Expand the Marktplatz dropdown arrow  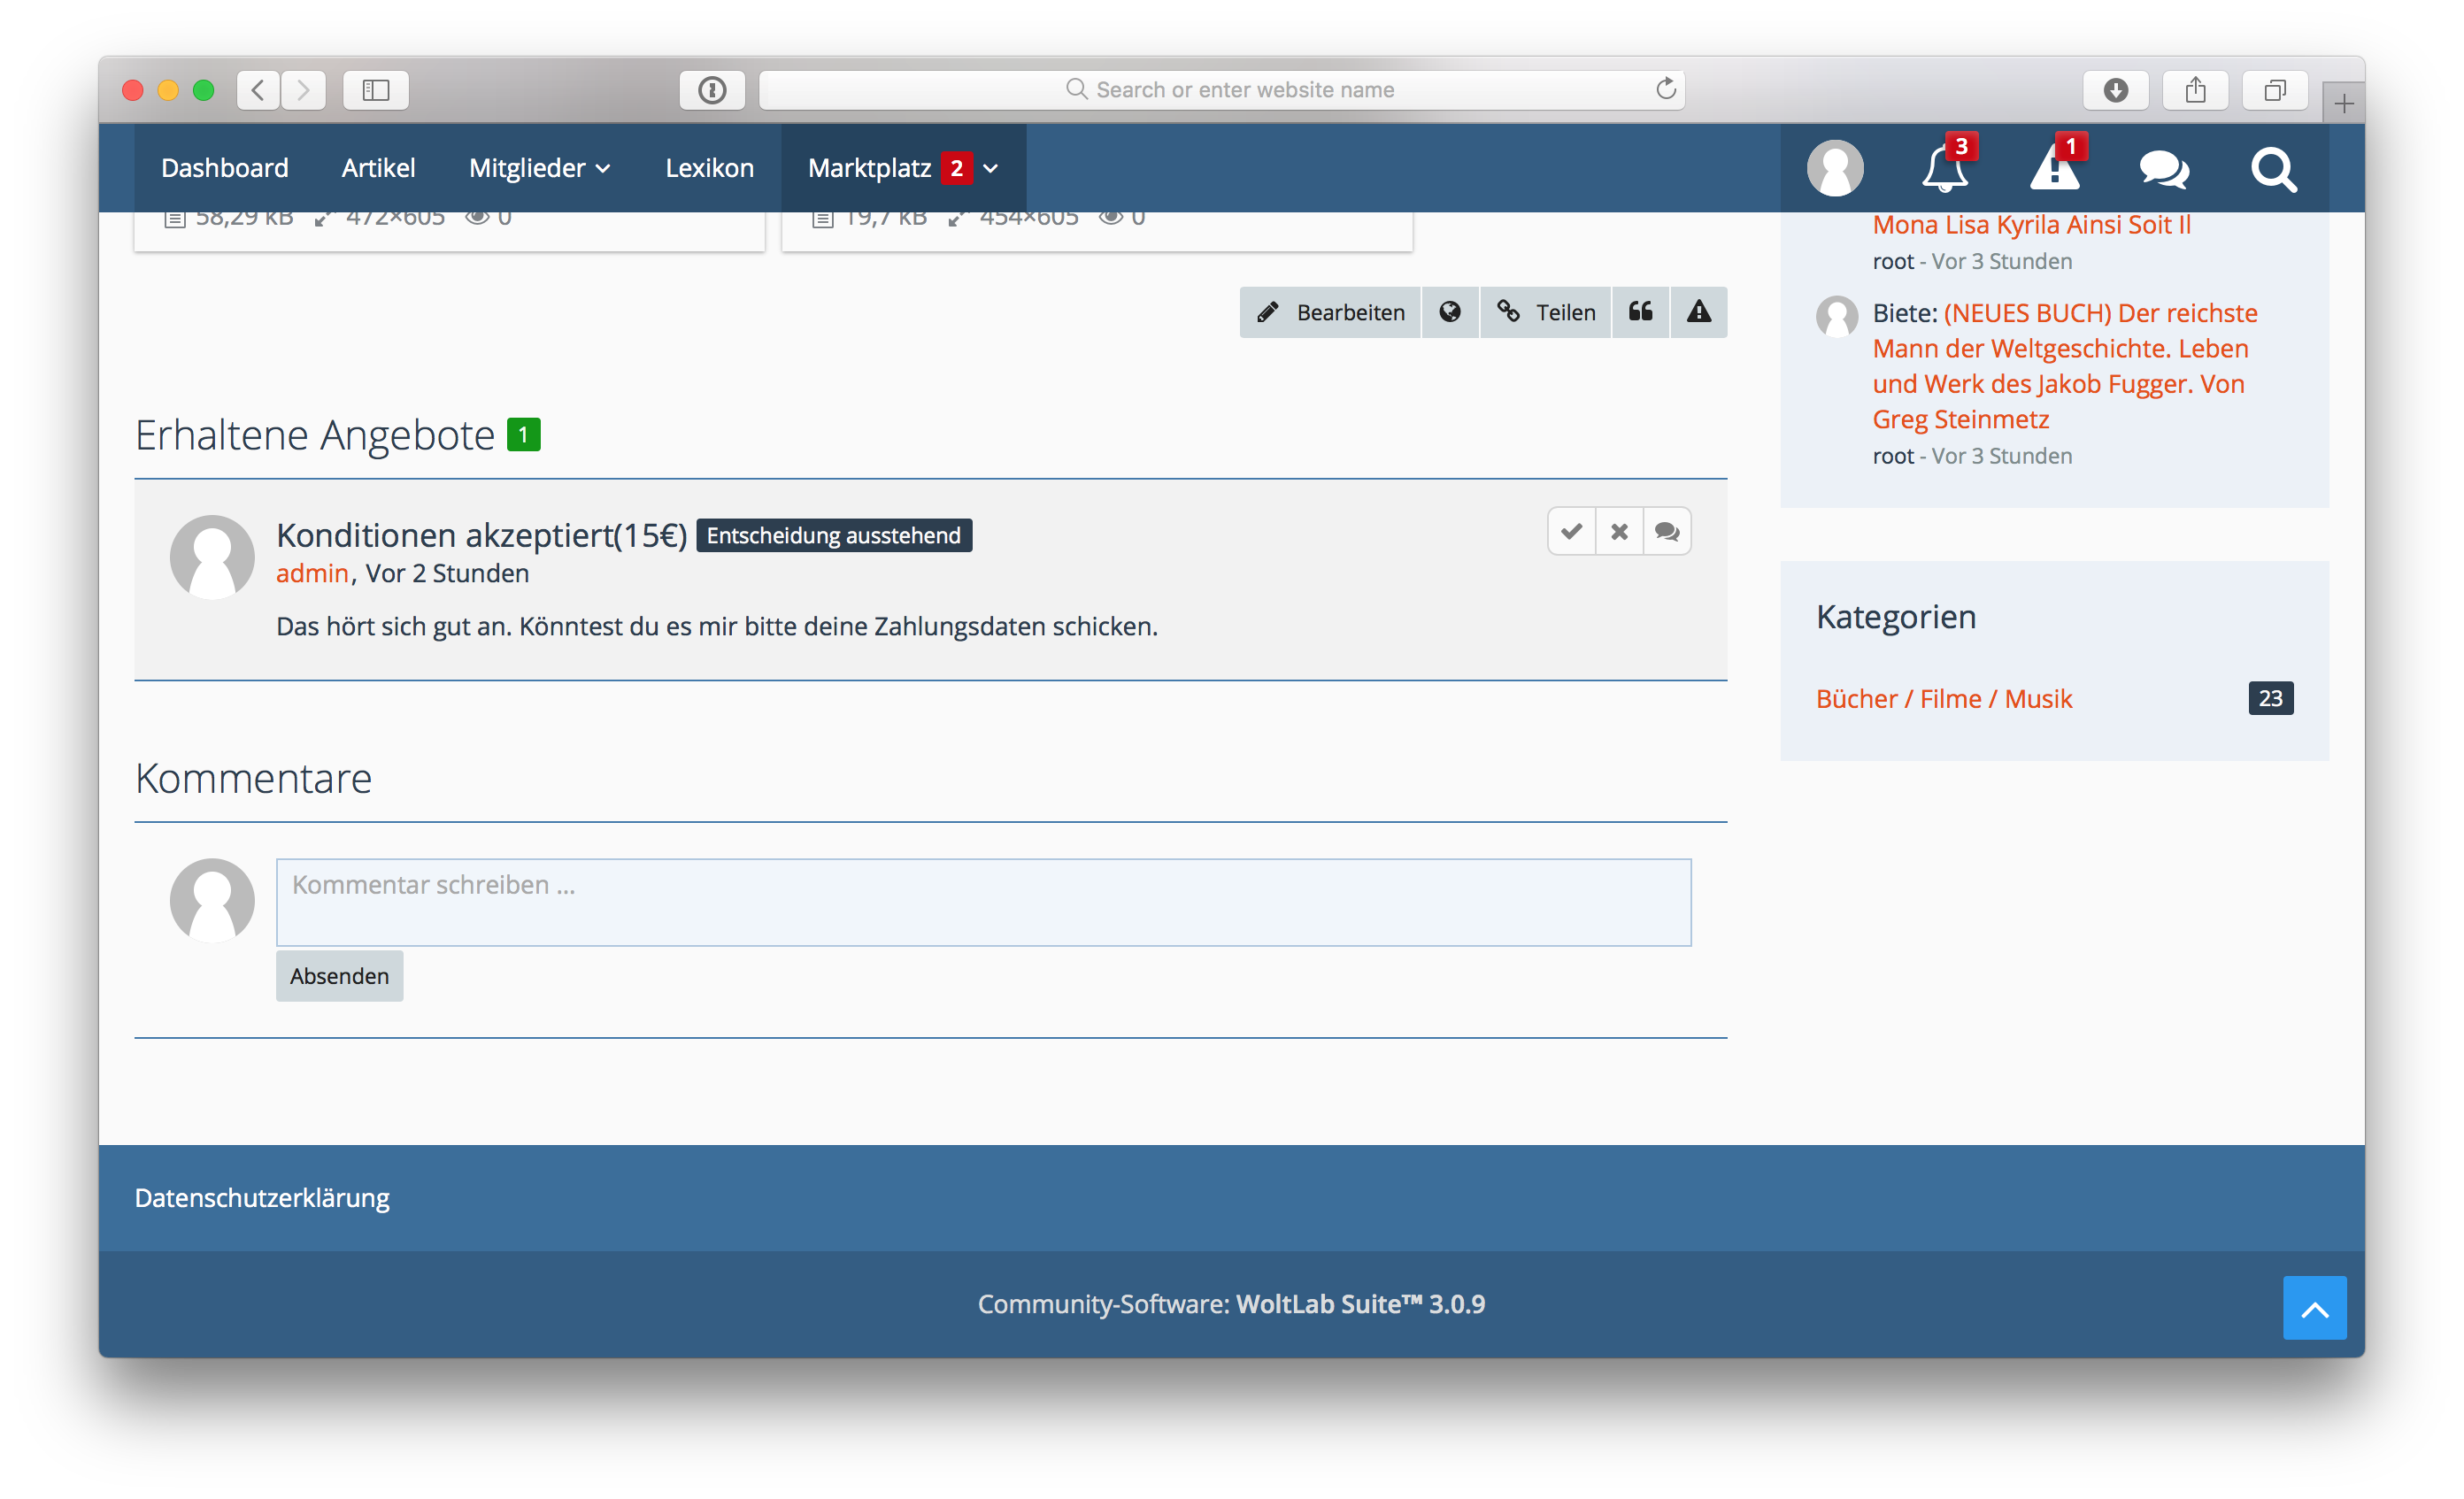[x=991, y=168]
